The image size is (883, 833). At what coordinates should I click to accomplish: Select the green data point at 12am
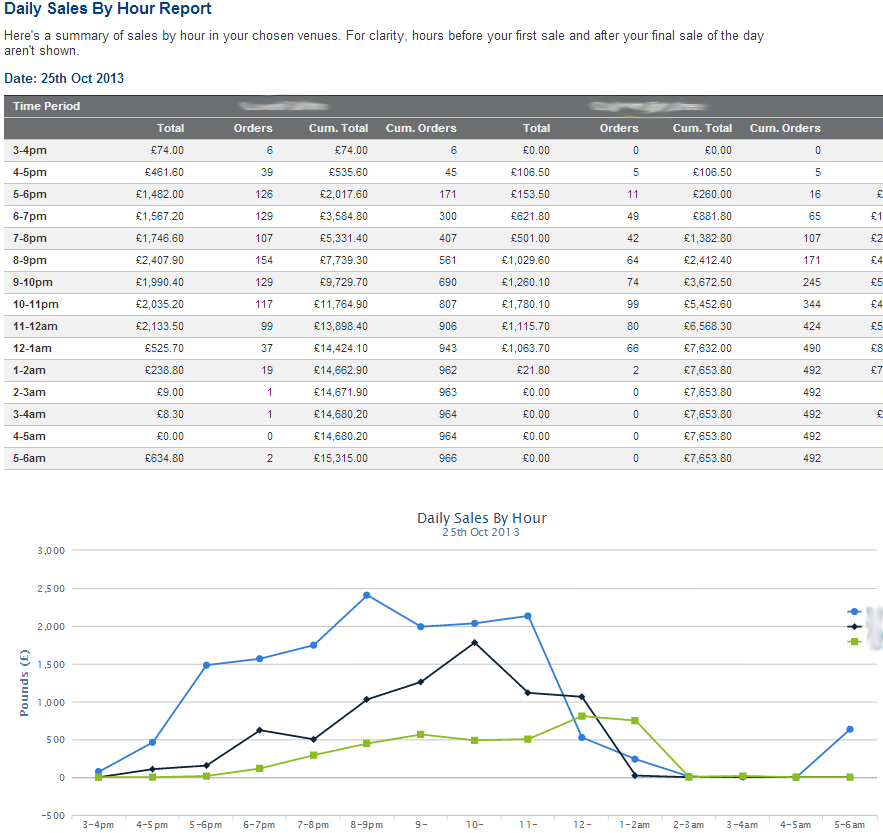[583, 716]
